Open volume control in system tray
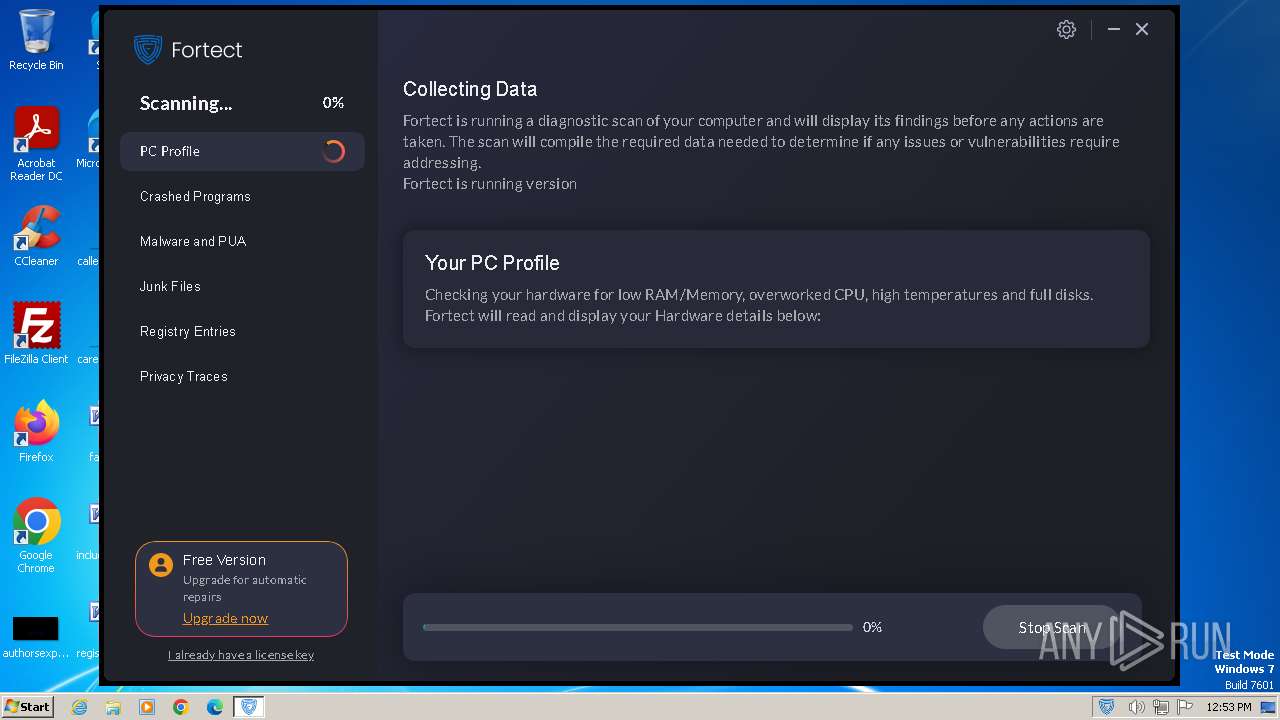Screen dimensions: 1280x720 point(1138,707)
